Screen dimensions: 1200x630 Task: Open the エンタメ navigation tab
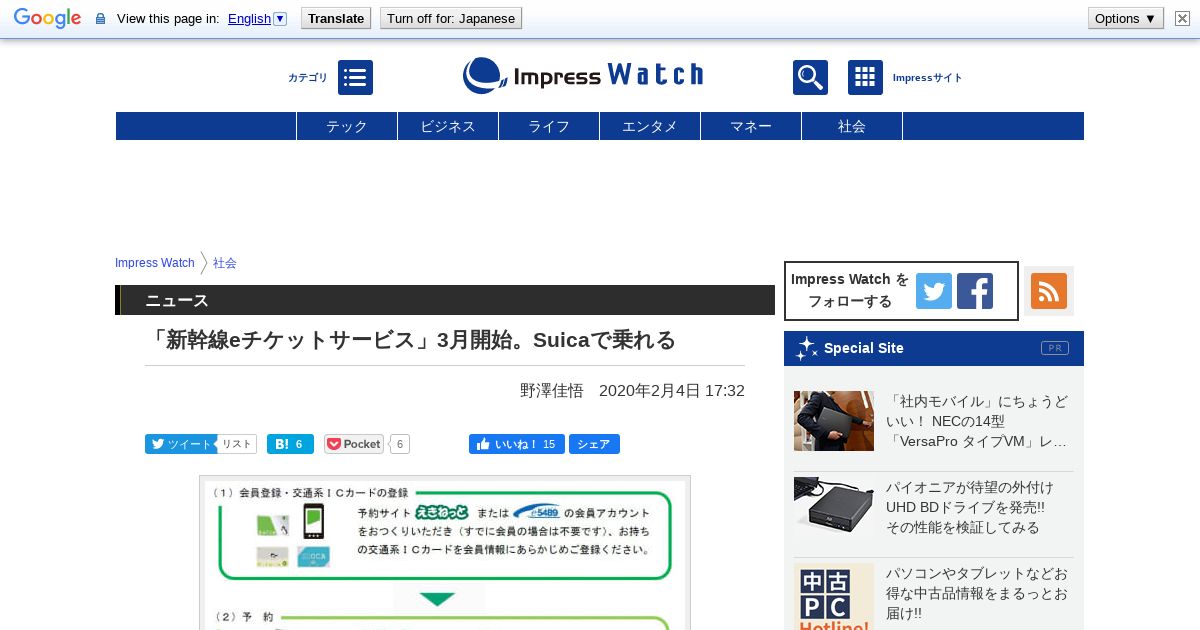point(650,126)
